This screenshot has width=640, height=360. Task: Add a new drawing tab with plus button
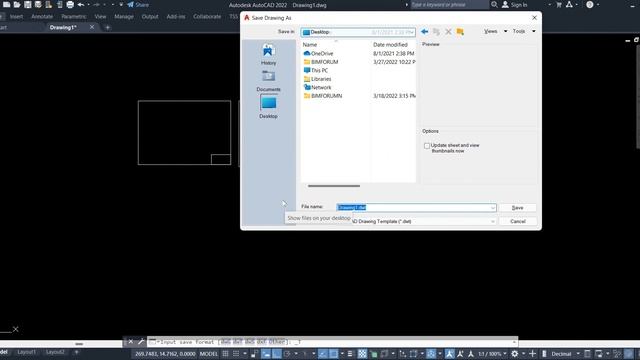(107, 27)
